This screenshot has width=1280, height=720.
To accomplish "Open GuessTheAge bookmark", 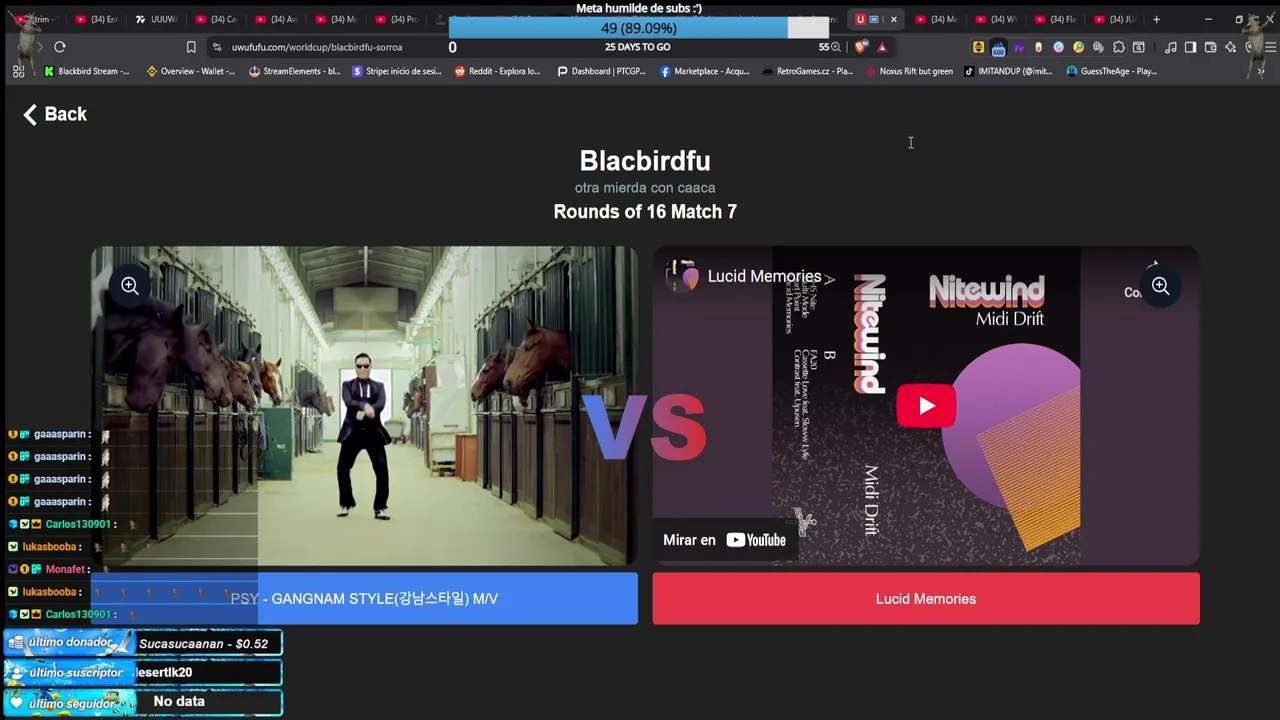I will (x=1112, y=71).
